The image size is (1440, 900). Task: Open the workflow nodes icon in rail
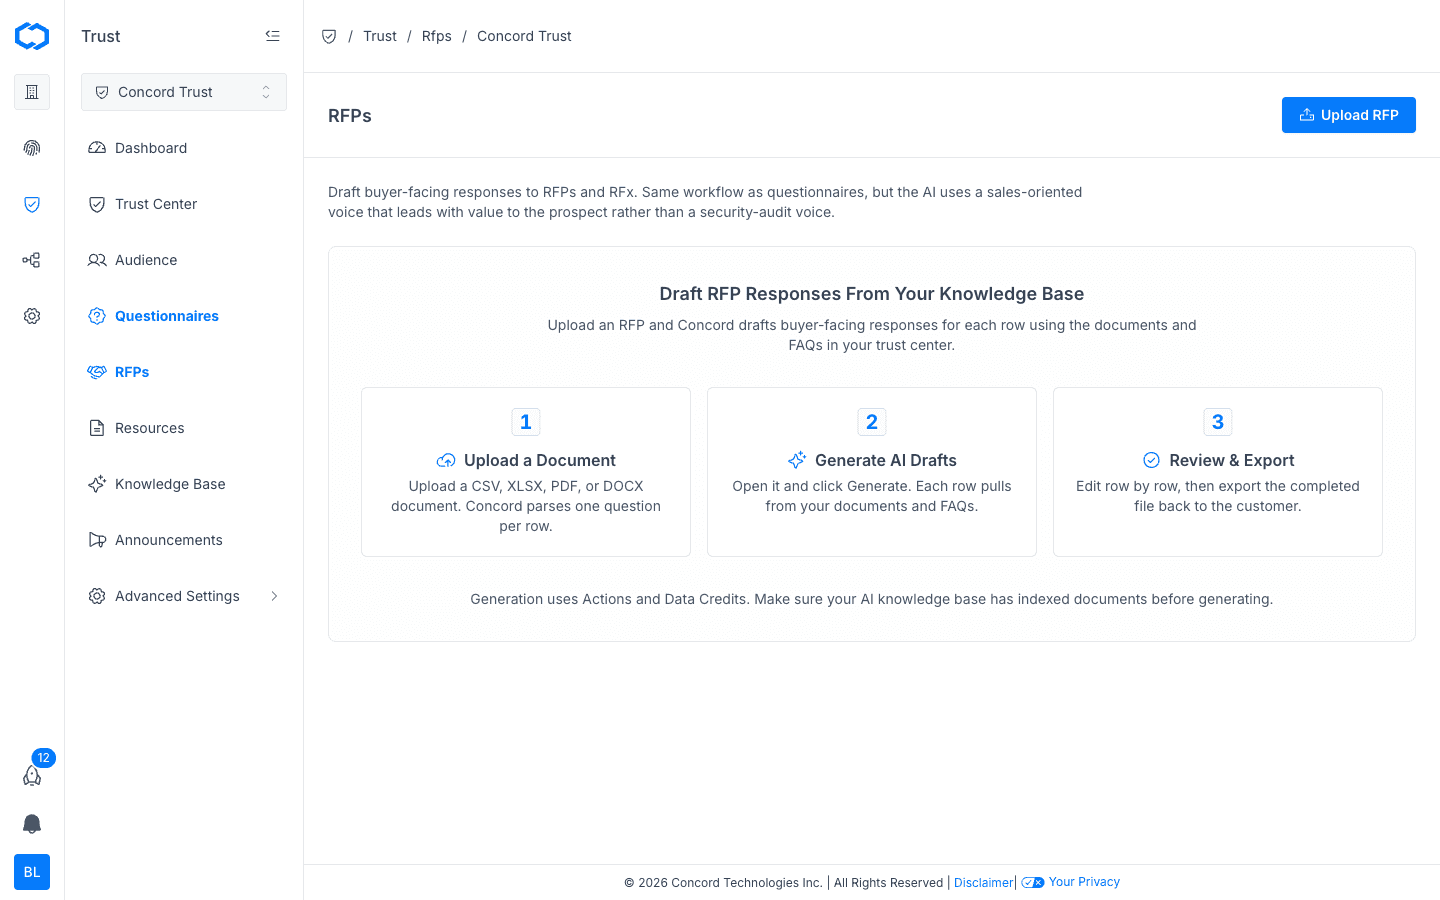tap(32, 260)
